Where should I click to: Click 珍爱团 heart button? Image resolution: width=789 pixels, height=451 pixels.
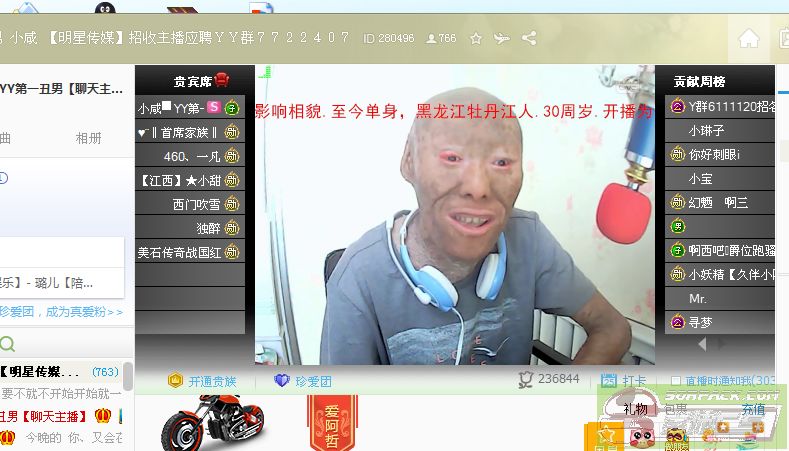click(x=303, y=381)
